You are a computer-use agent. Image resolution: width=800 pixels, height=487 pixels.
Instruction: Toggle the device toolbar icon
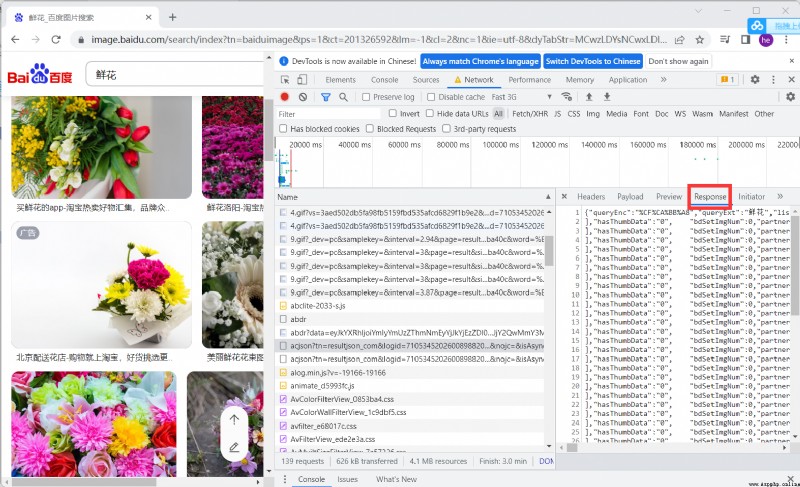(302, 80)
